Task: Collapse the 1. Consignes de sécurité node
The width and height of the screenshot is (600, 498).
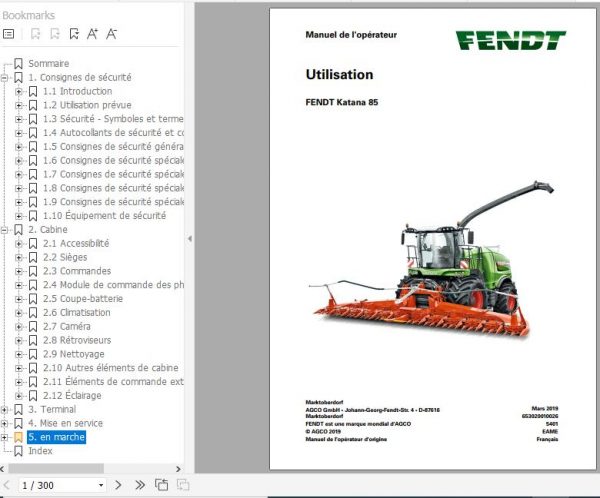Action: [x=4, y=78]
